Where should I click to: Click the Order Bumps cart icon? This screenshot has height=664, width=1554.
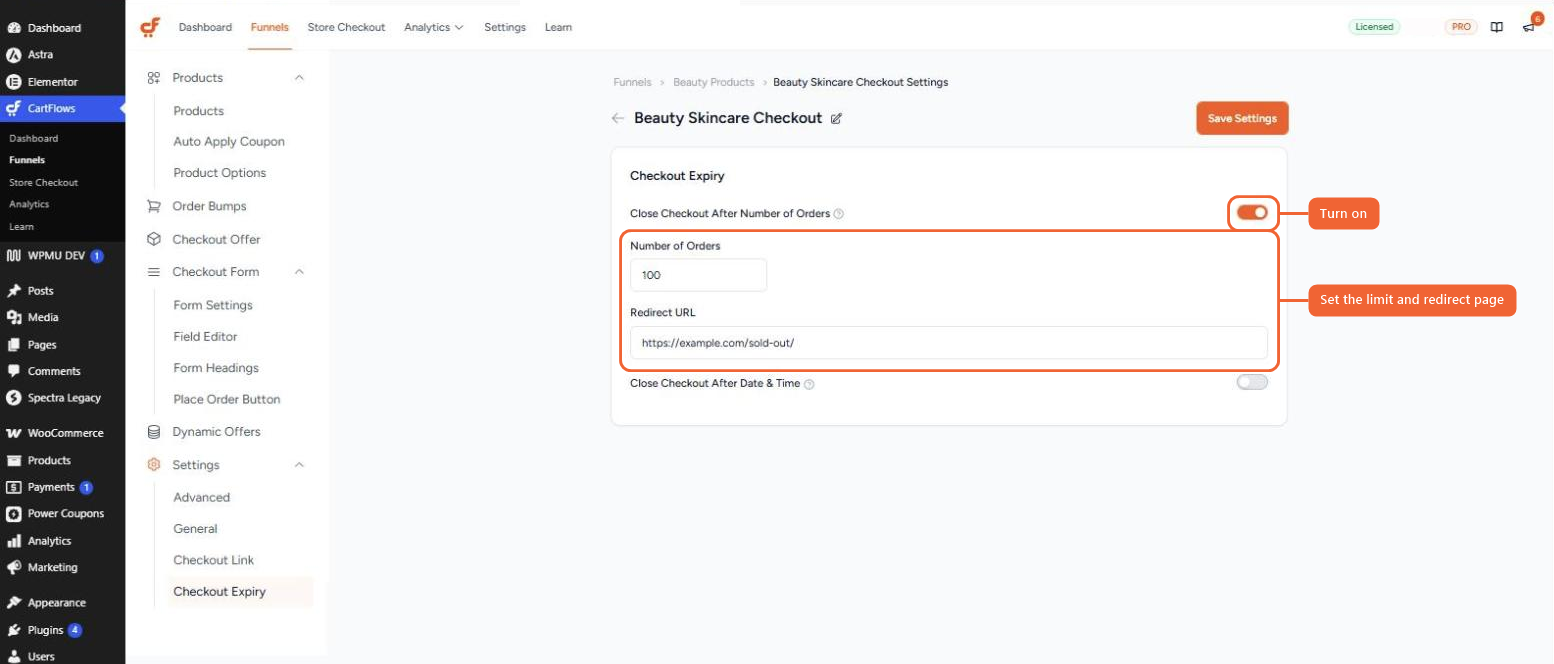154,206
